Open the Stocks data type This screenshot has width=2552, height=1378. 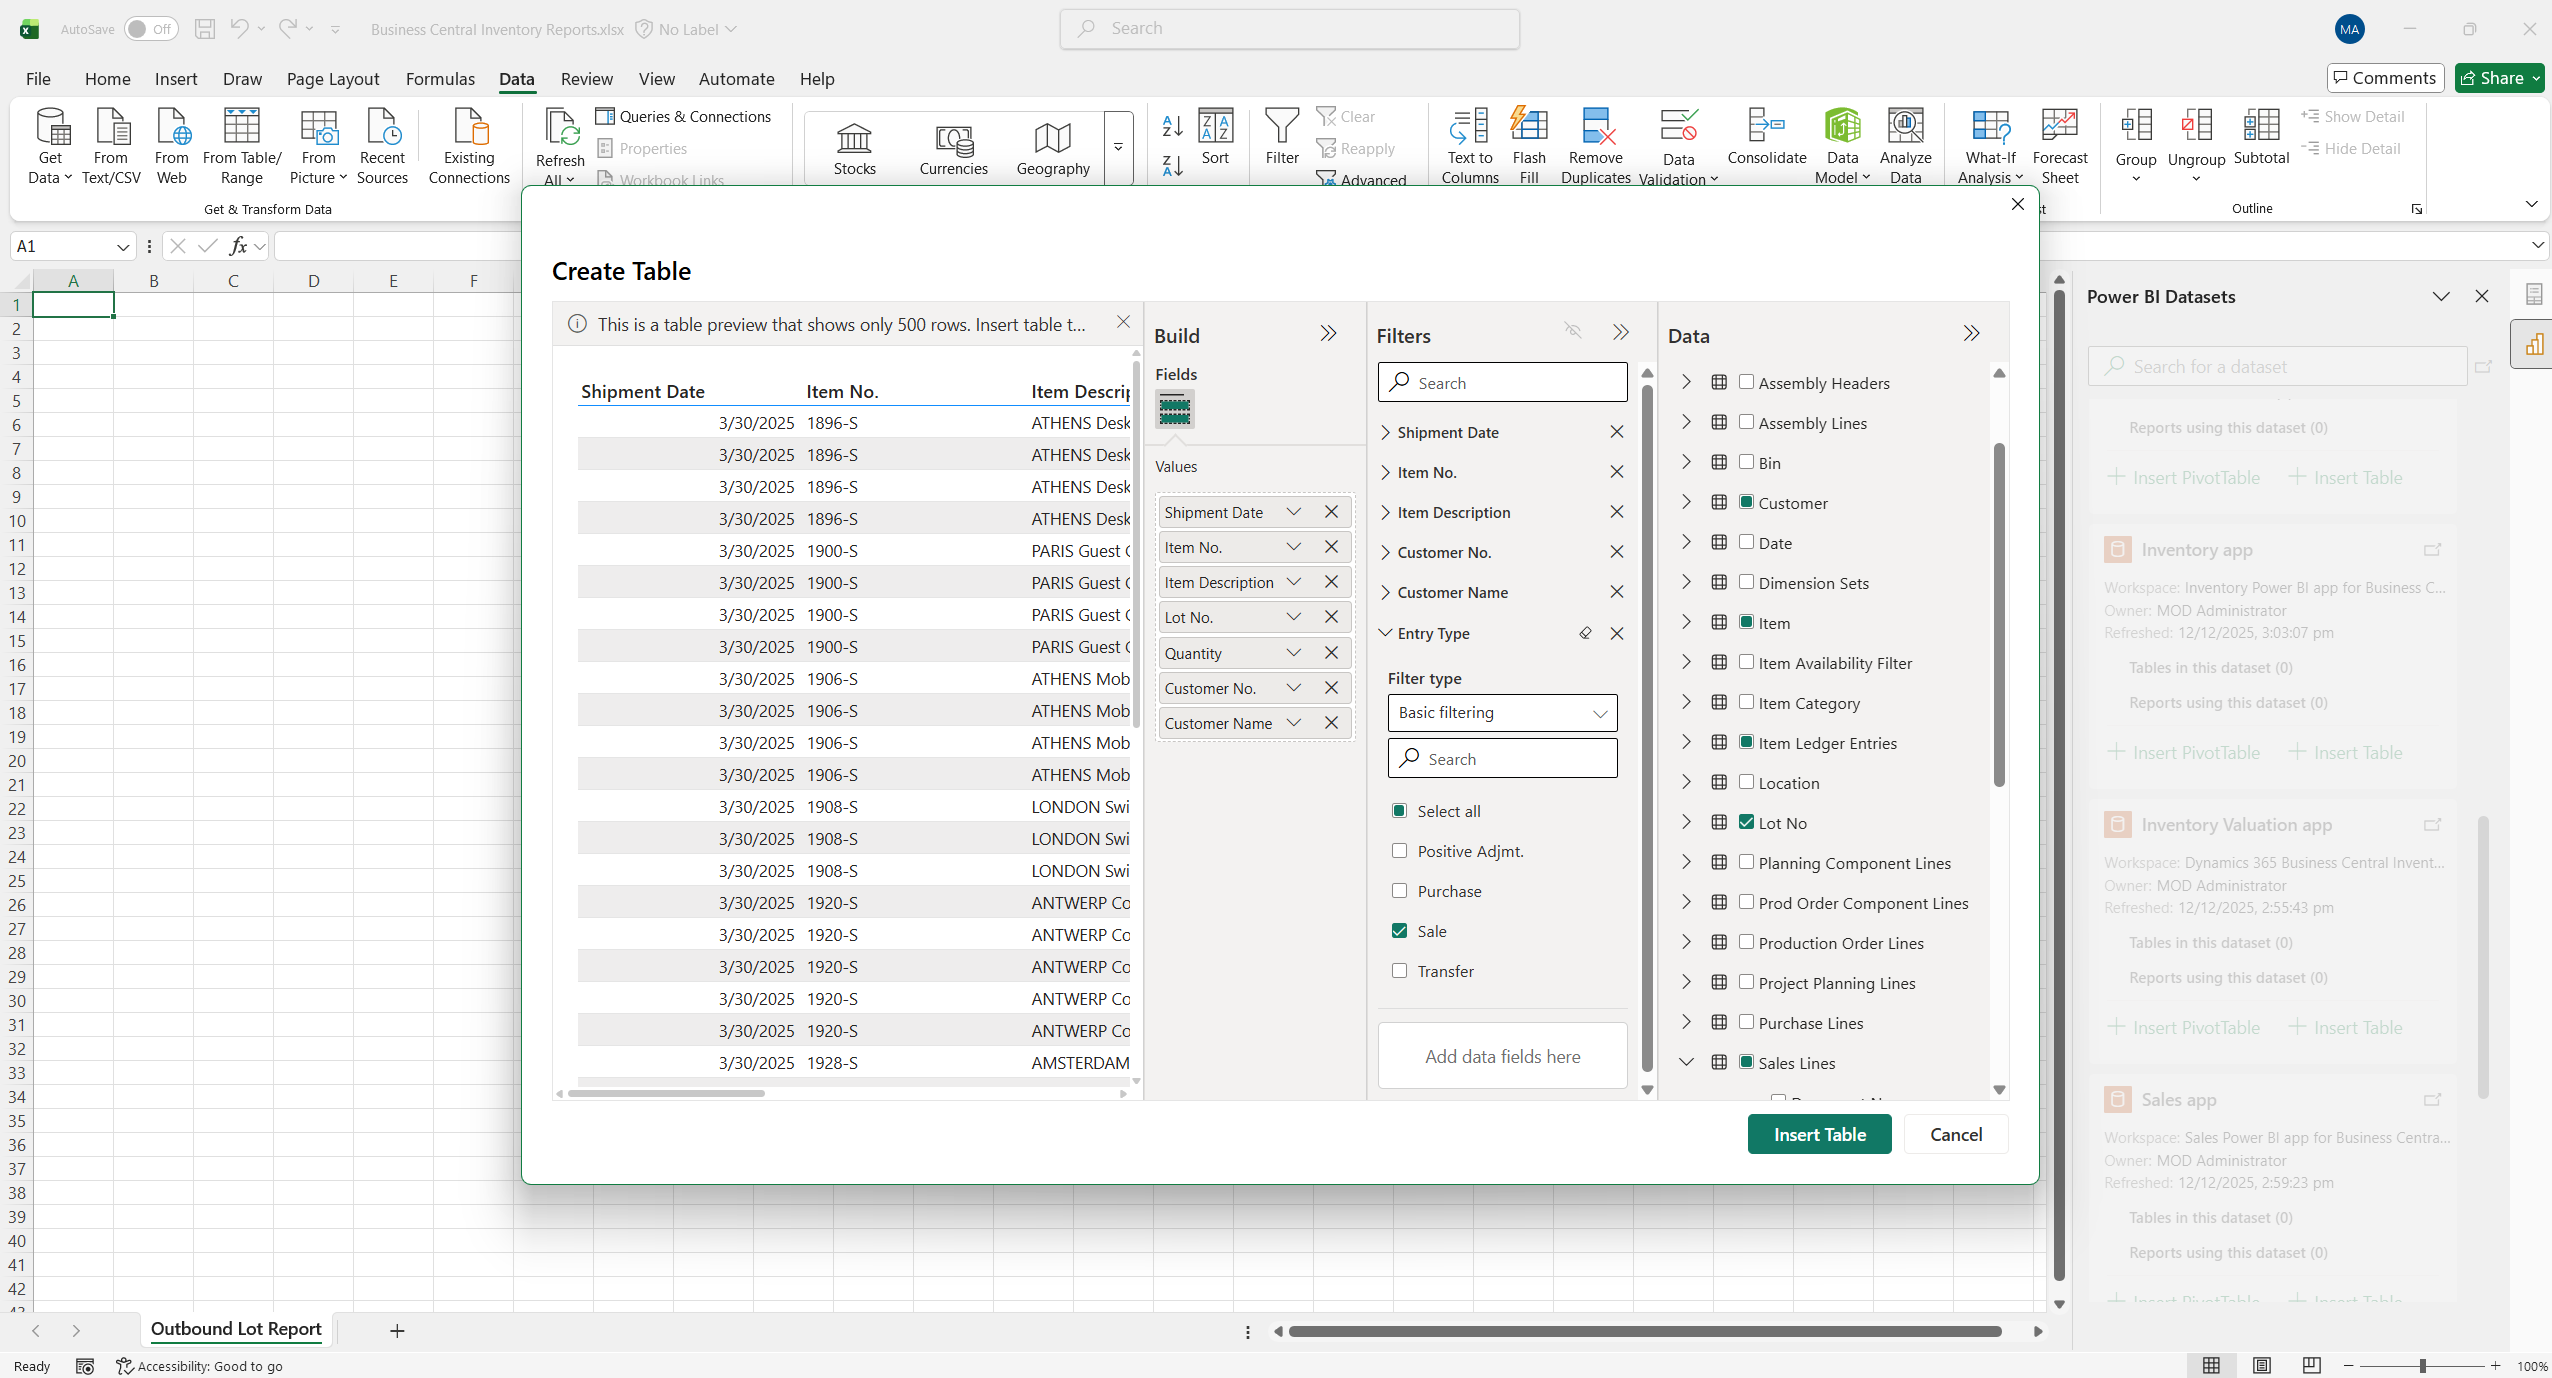pyautogui.click(x=854, y=148)
